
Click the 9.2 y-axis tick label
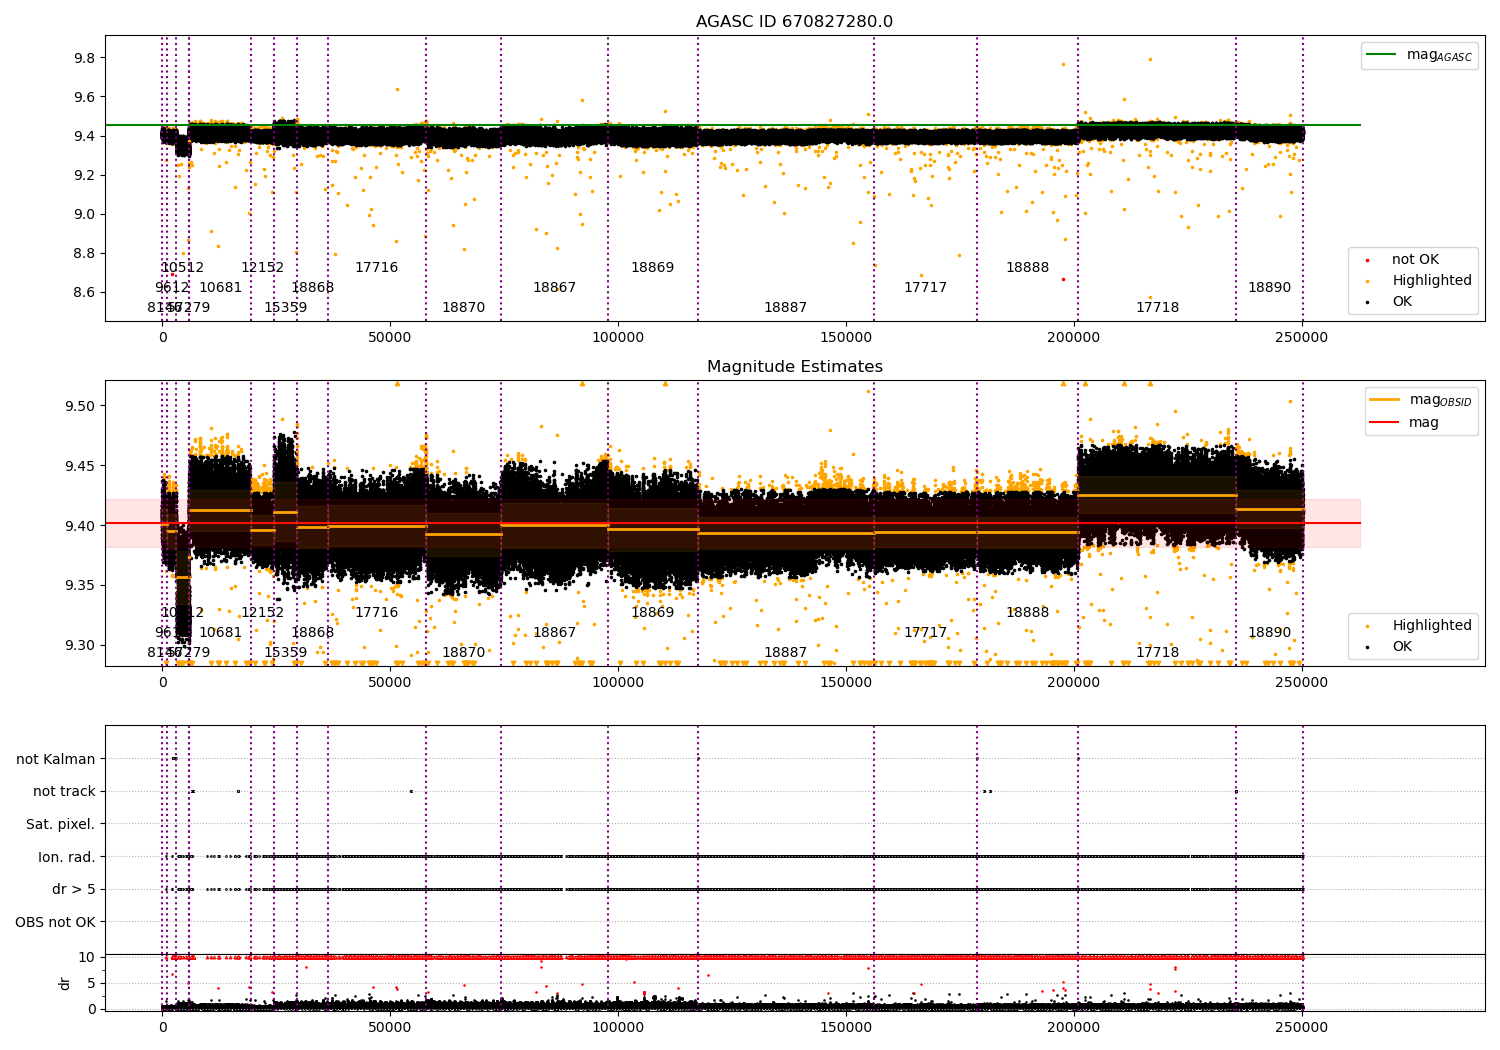point(85,176)
